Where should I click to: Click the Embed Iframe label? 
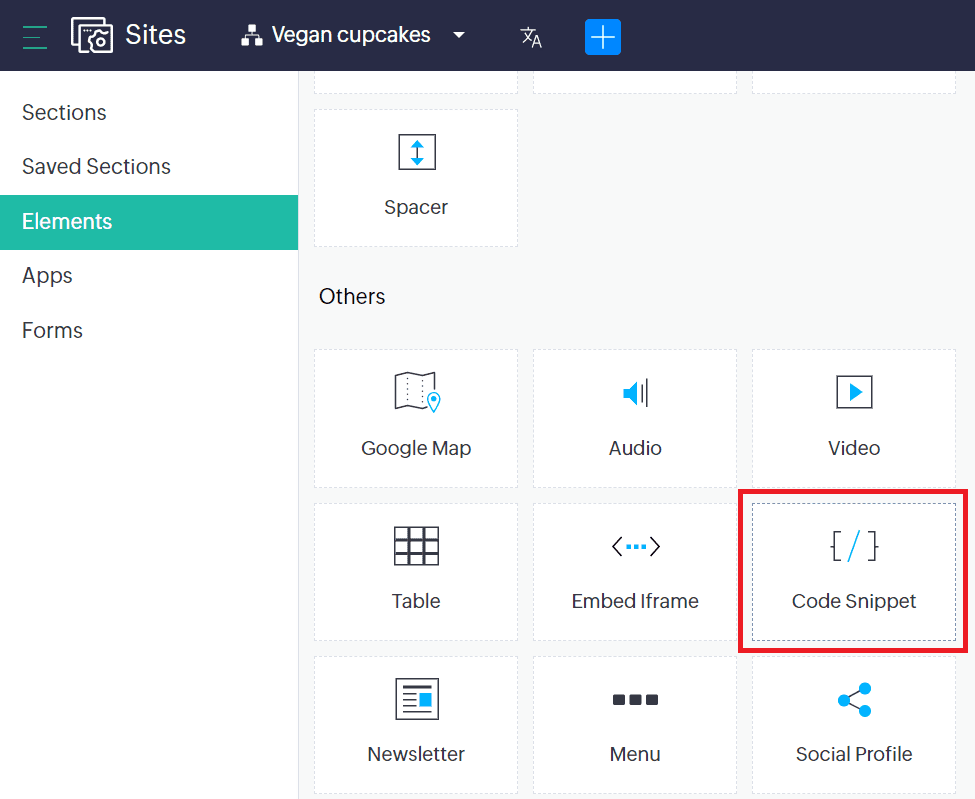635,601
